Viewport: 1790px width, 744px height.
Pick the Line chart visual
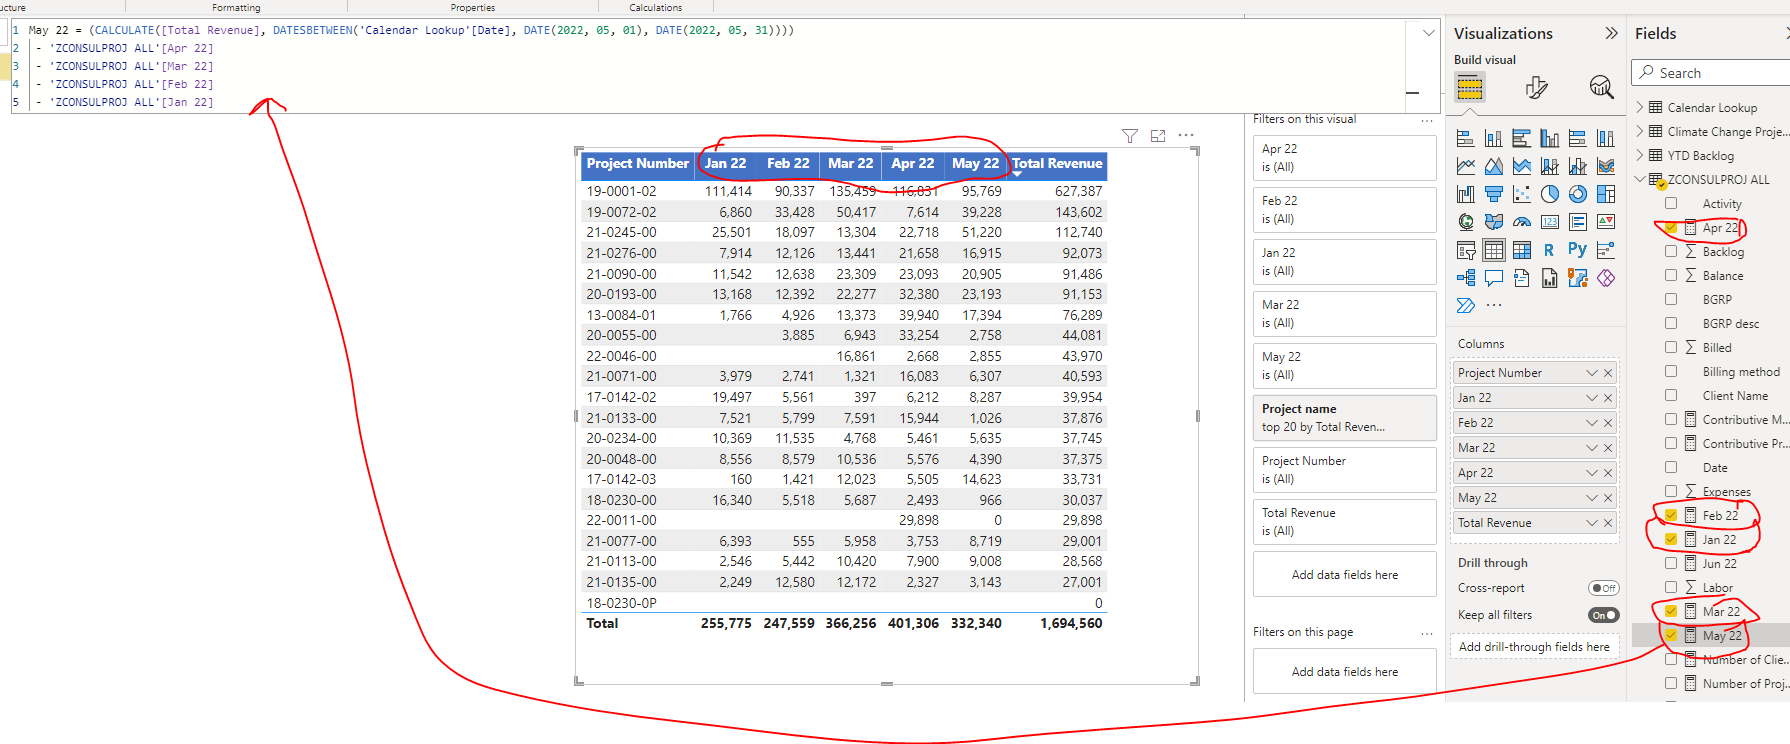pyautogui.click(x=1466, y=166)
